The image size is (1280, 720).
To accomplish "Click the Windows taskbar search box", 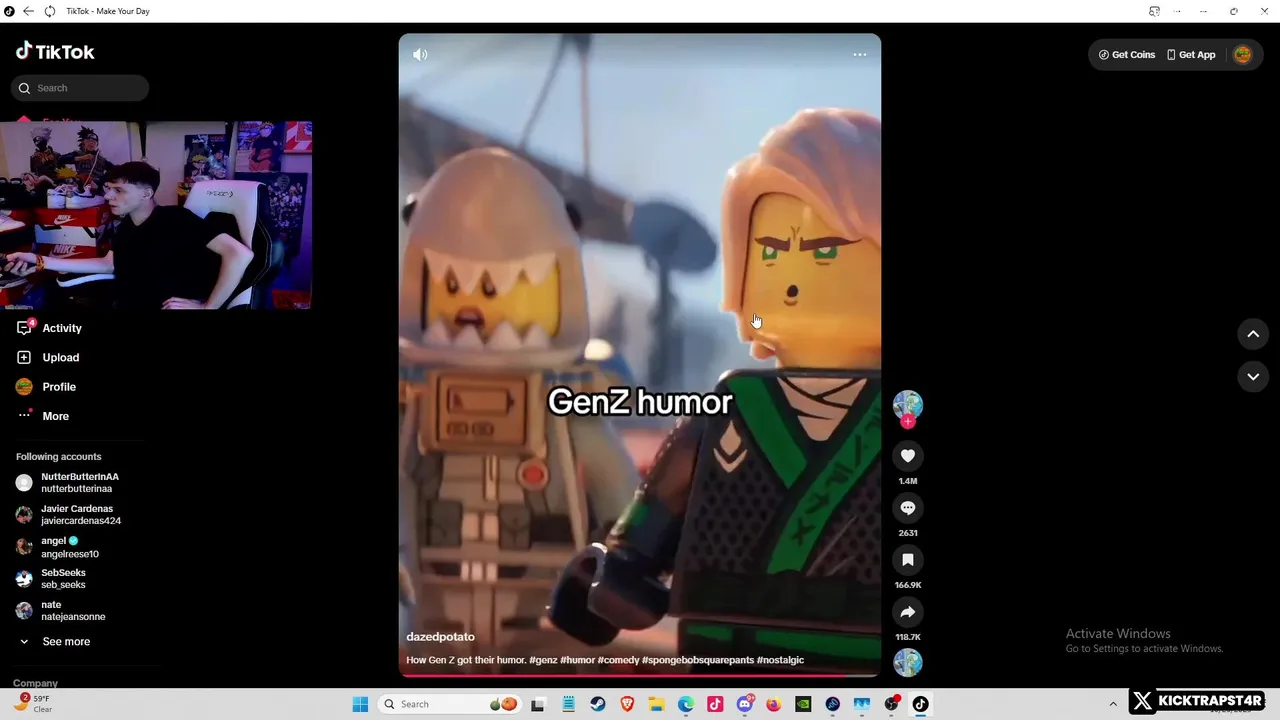I will [452, 704].
